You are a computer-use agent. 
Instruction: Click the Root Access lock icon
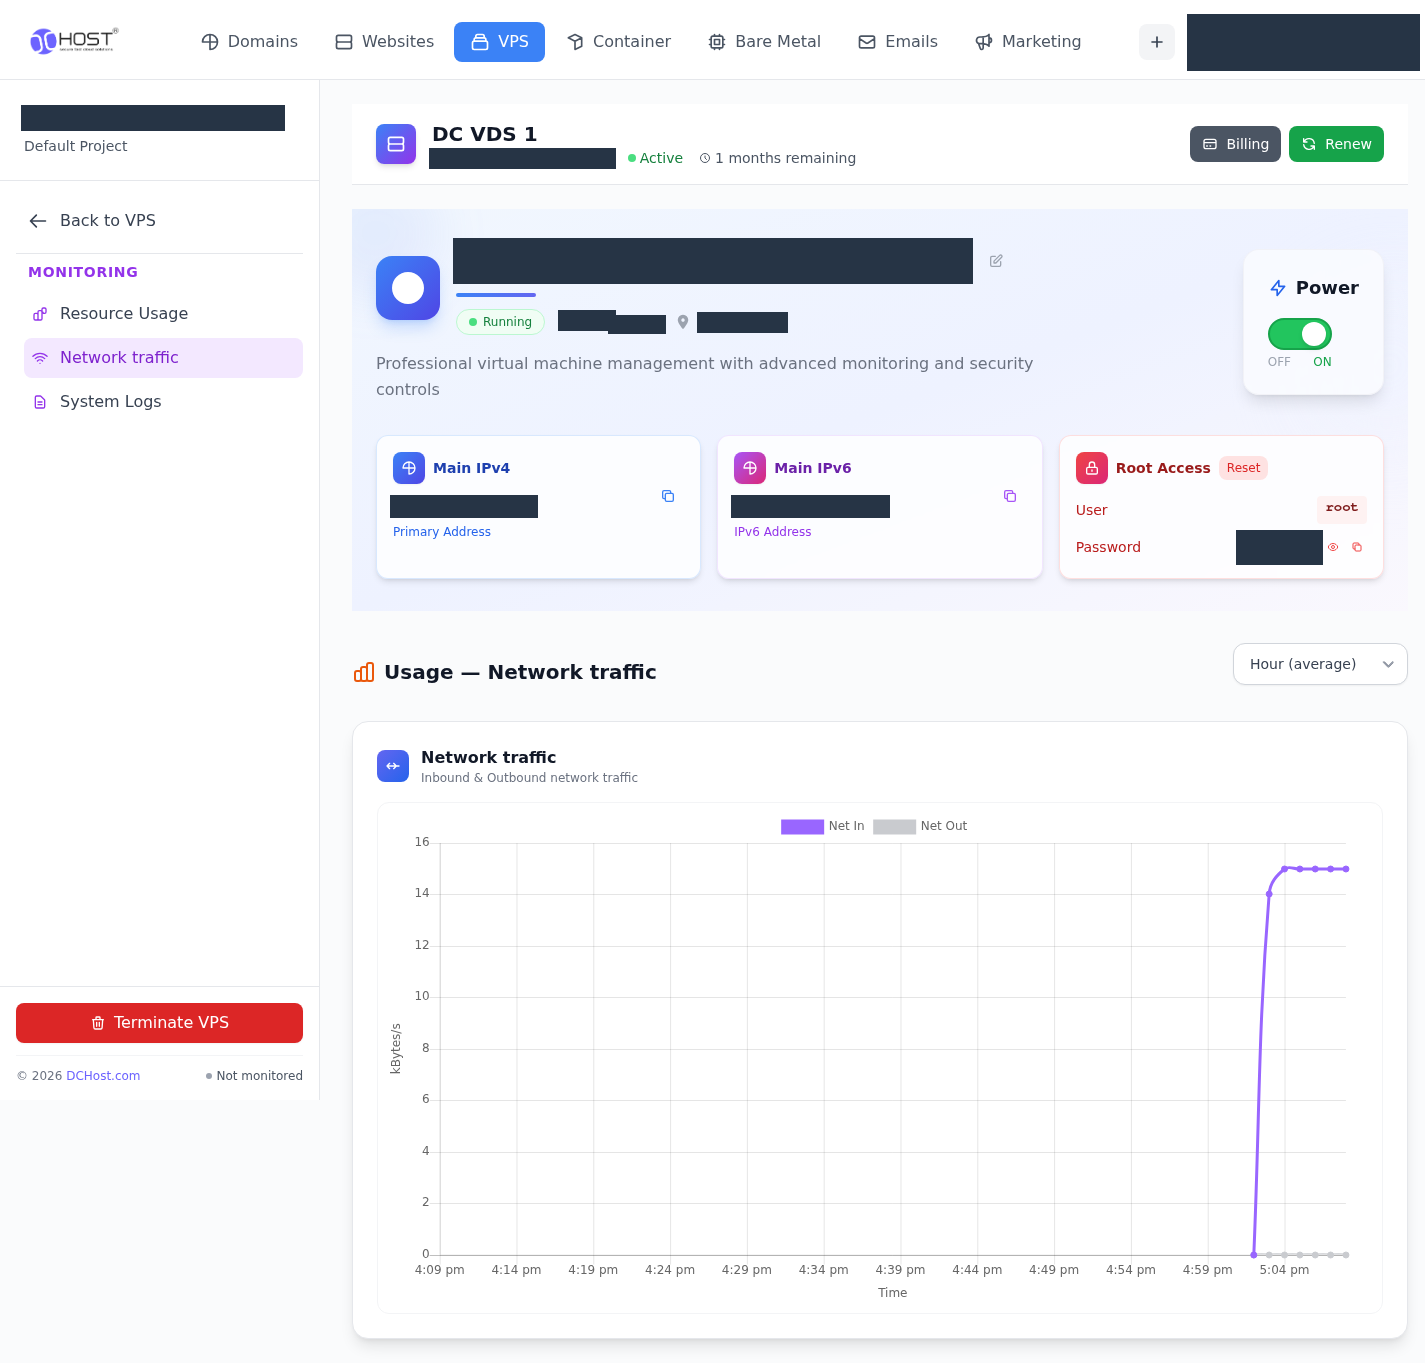pyautogui.click(x=1092, y=468)
